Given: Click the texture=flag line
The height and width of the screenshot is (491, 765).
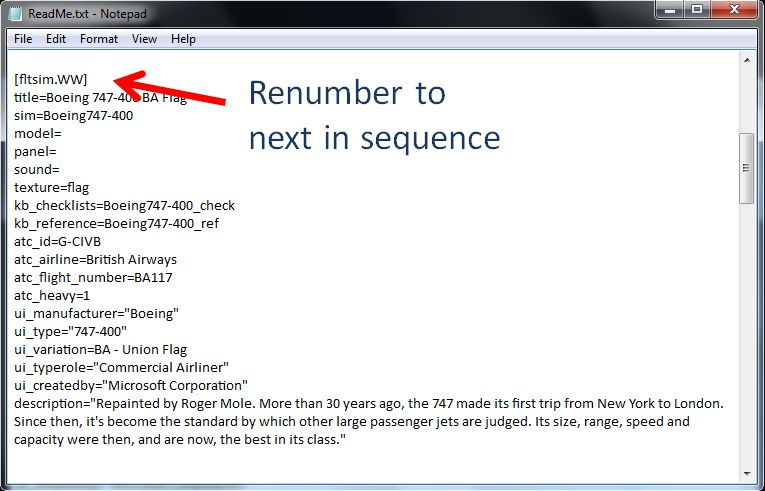Looking at the screenshot, I should [x=52, y=187].
